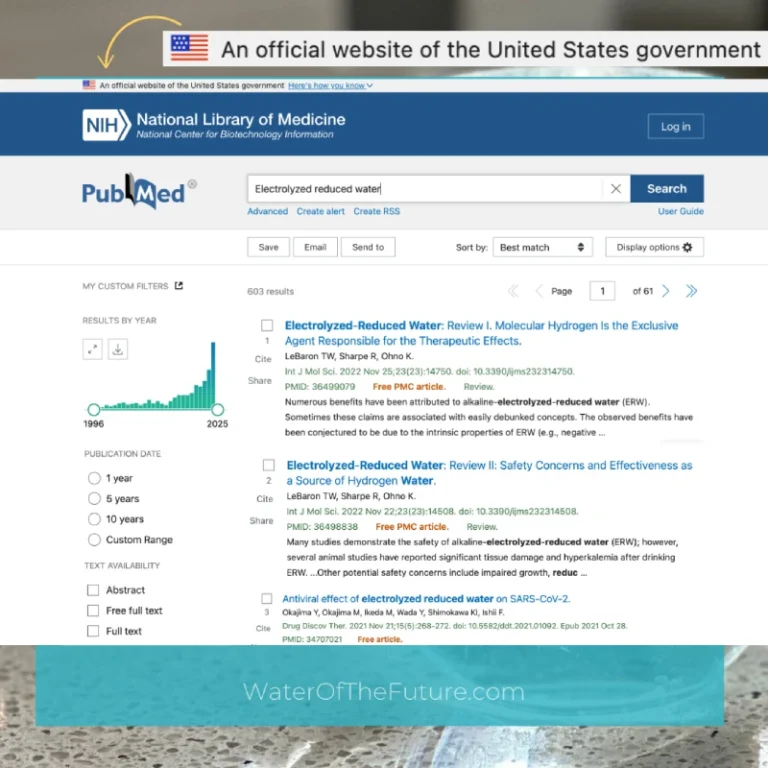Image resolution: width=768 pixels, height=768 pixels.
Task: Click the tallest bar in year histogram
Action: click(x=213, y=375)
